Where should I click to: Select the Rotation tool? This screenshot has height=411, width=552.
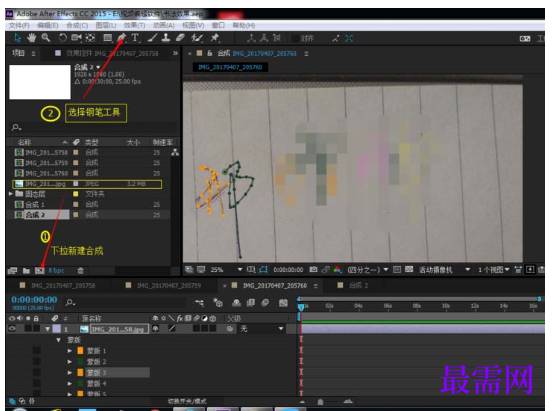point(62,38)
